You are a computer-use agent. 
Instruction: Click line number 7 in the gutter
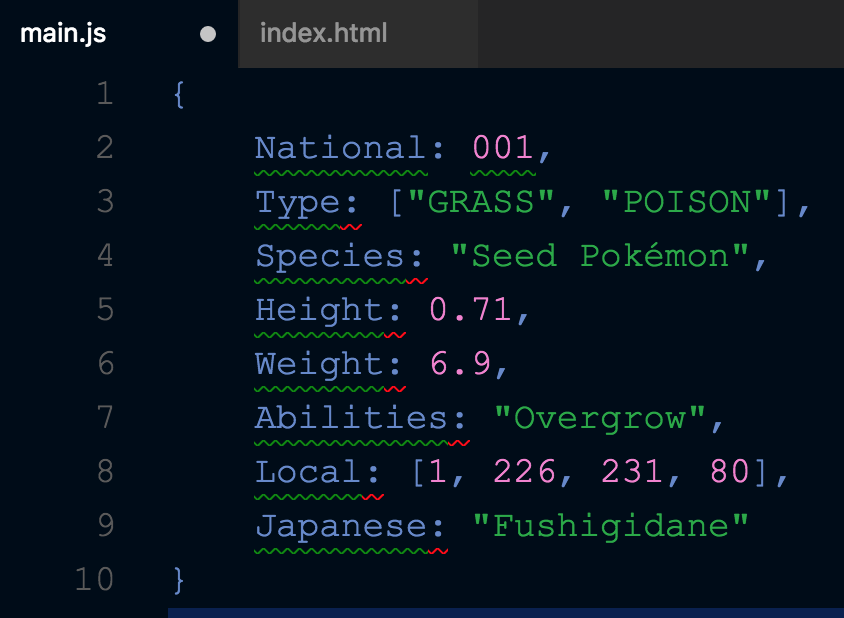[105, 417]
